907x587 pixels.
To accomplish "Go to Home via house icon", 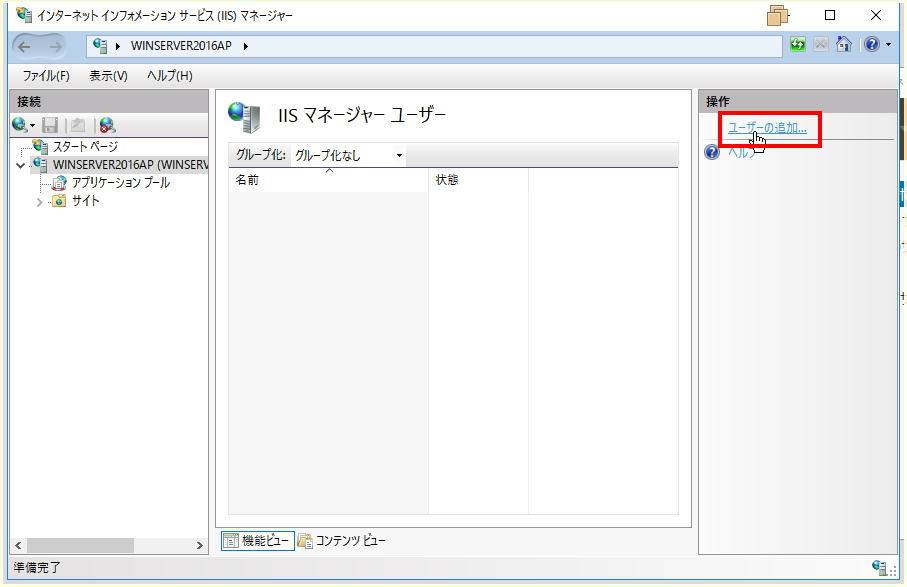I will coord(844,45).
